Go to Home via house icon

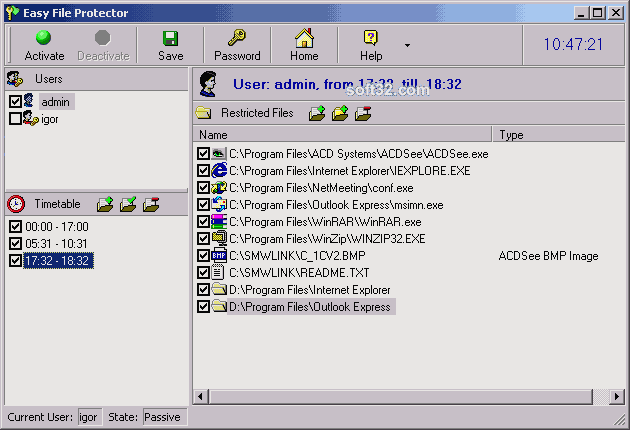tap(304, 45)
